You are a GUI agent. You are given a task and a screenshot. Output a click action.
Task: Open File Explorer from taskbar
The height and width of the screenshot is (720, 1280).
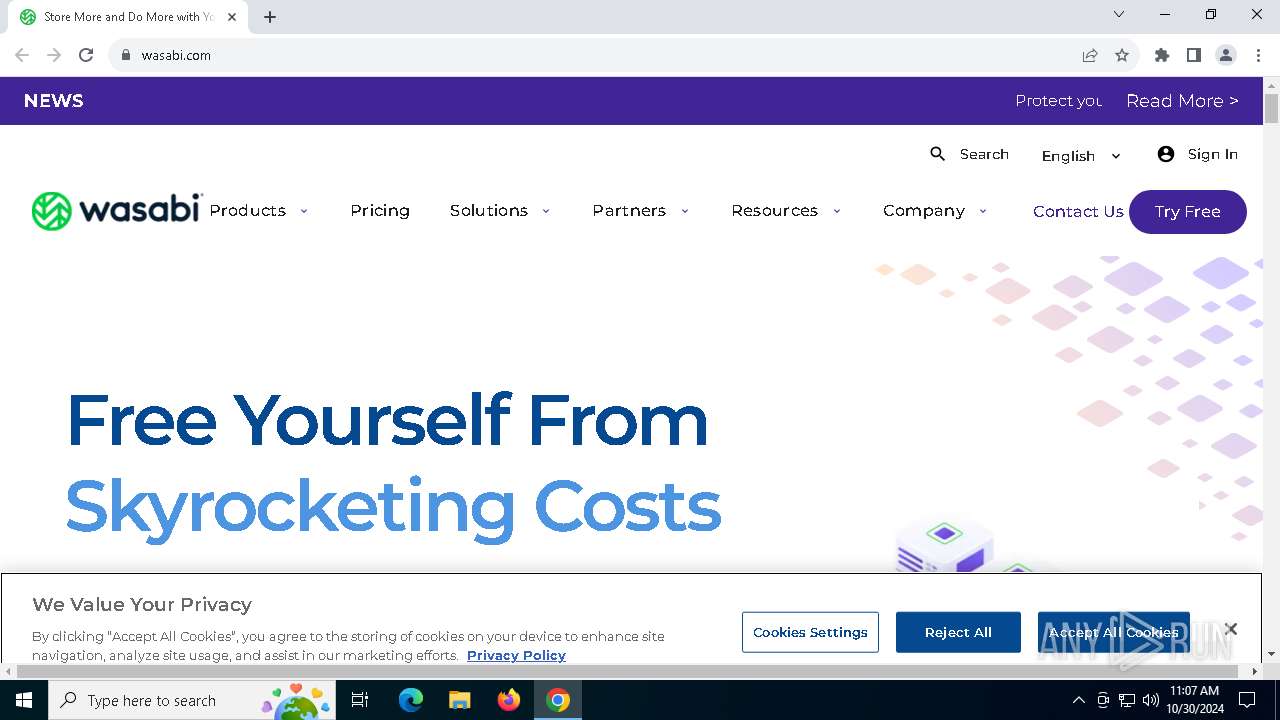click(459, 700)
